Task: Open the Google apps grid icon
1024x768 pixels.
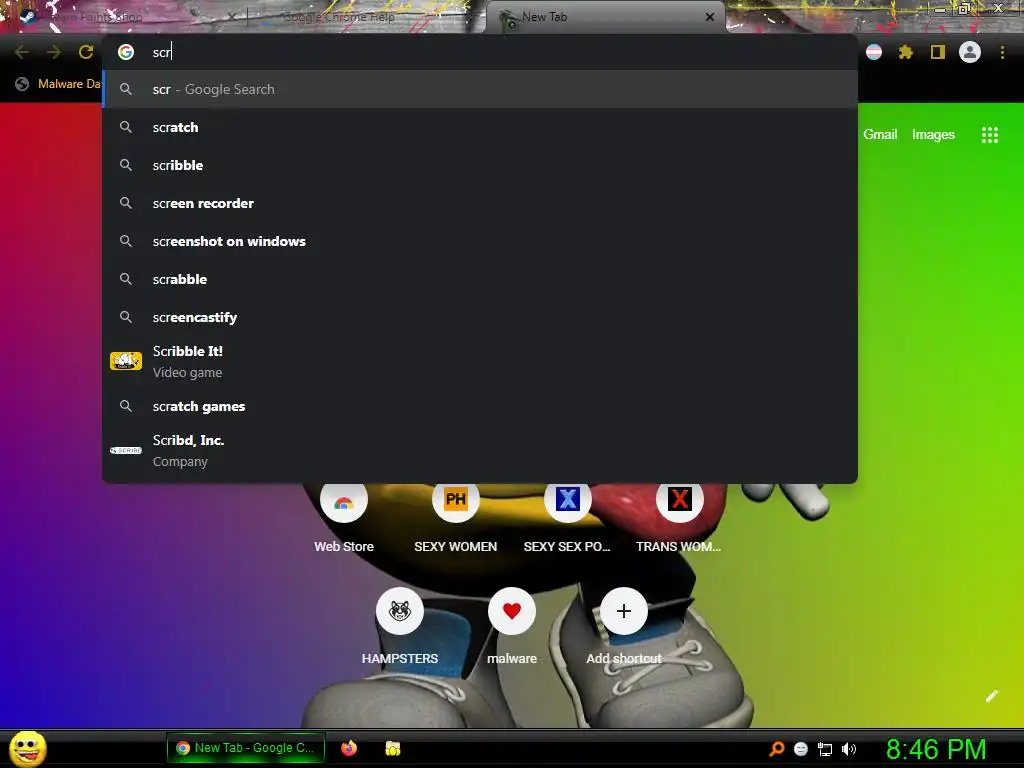Action: (990, 135)
